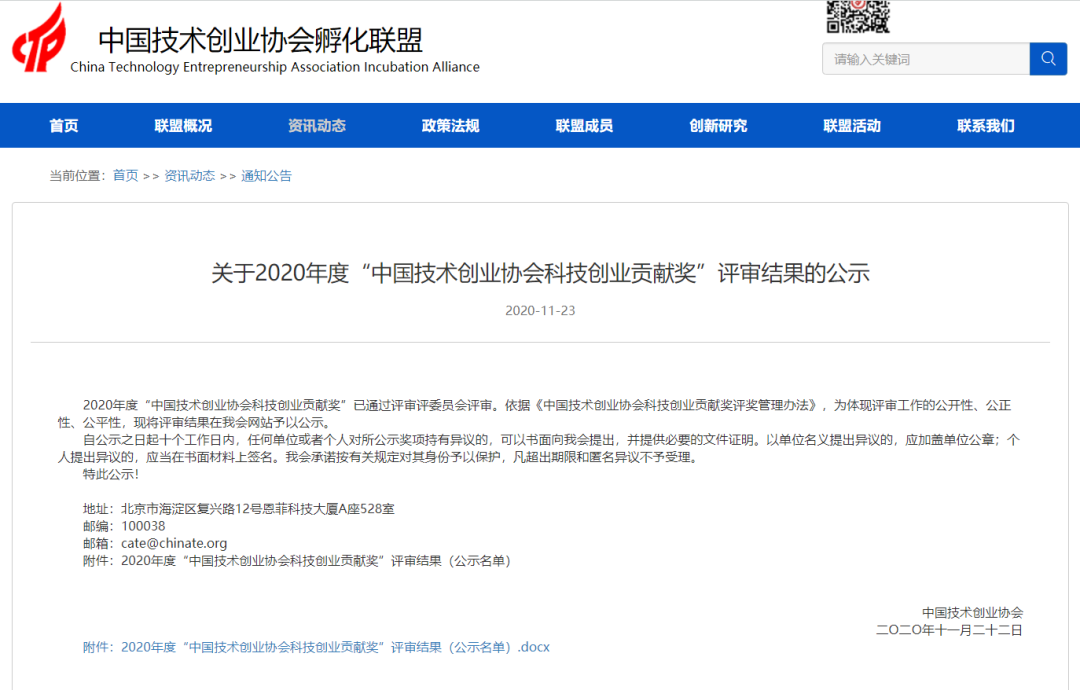
Task: Click the 资讯动态 breadcrumb link
Action: pos(189,176)
